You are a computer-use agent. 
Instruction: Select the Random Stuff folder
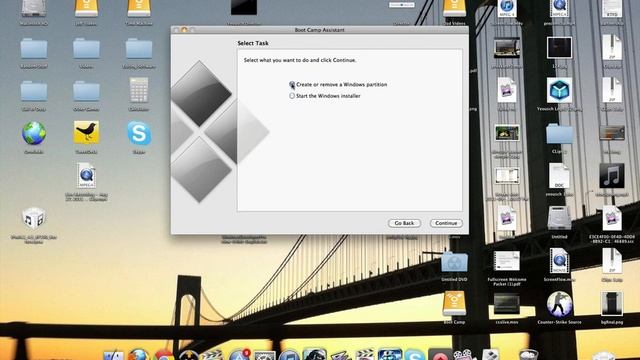click(x=34, y=49)
